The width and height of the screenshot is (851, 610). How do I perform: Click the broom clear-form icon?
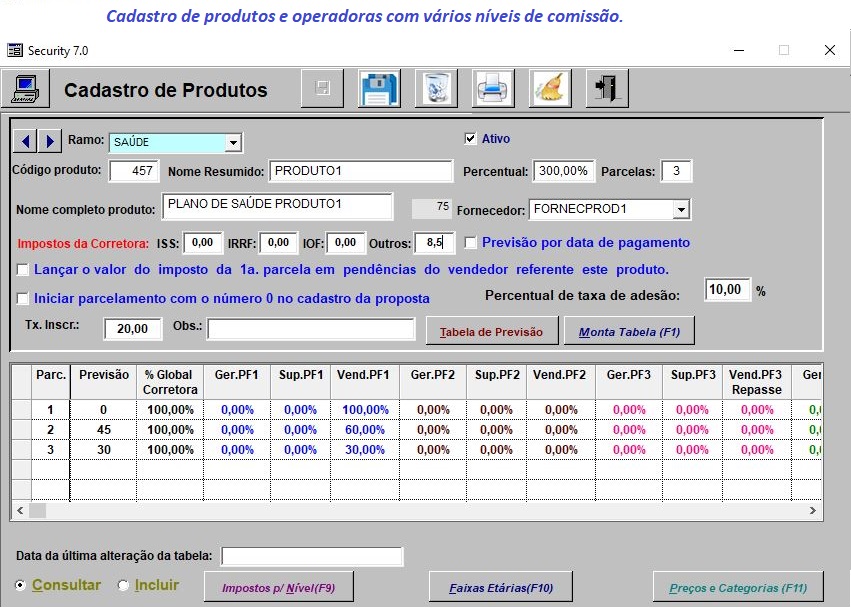coord(550,88)
